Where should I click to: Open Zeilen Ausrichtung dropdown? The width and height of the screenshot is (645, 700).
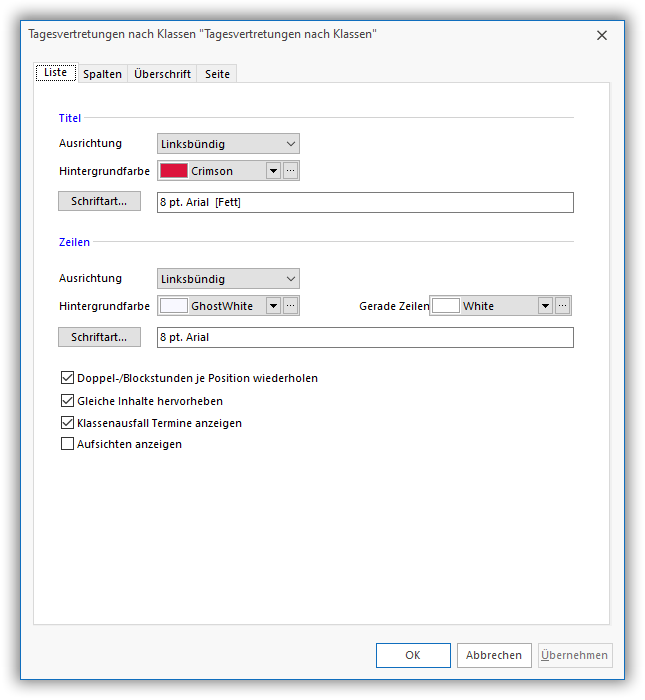pos(228,279)
